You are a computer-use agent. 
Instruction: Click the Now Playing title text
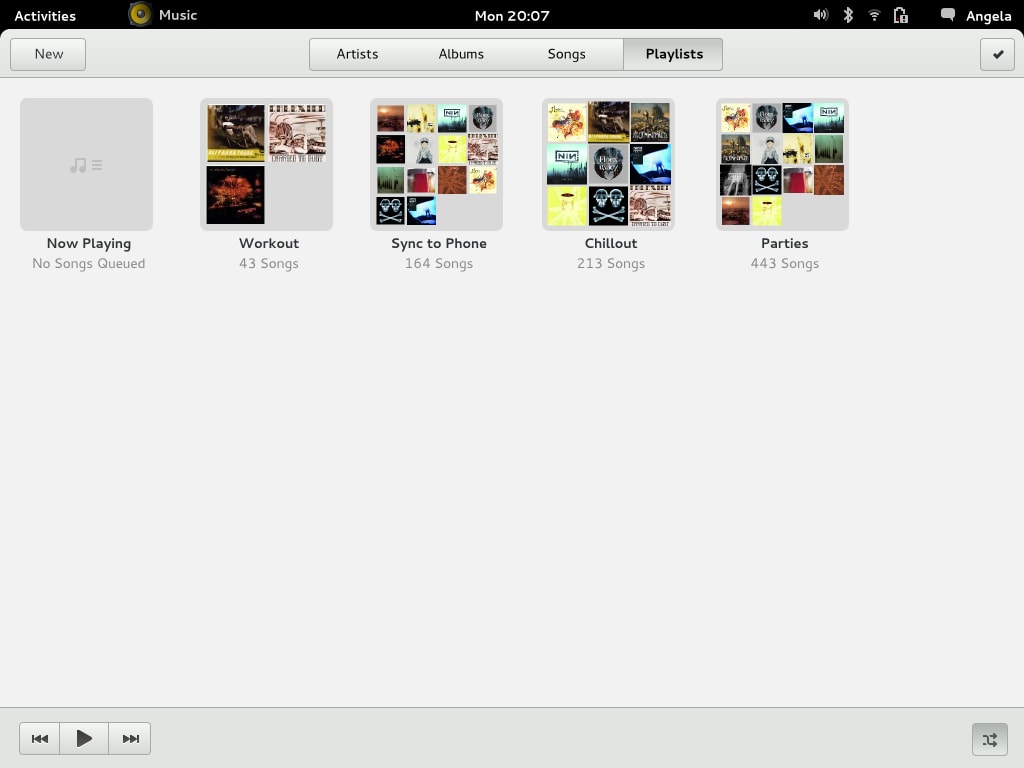point(89,244)
